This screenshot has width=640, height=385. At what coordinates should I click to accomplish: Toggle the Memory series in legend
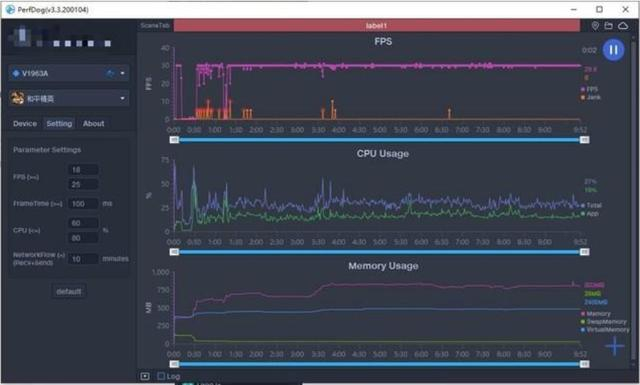(x=596, y=314)
